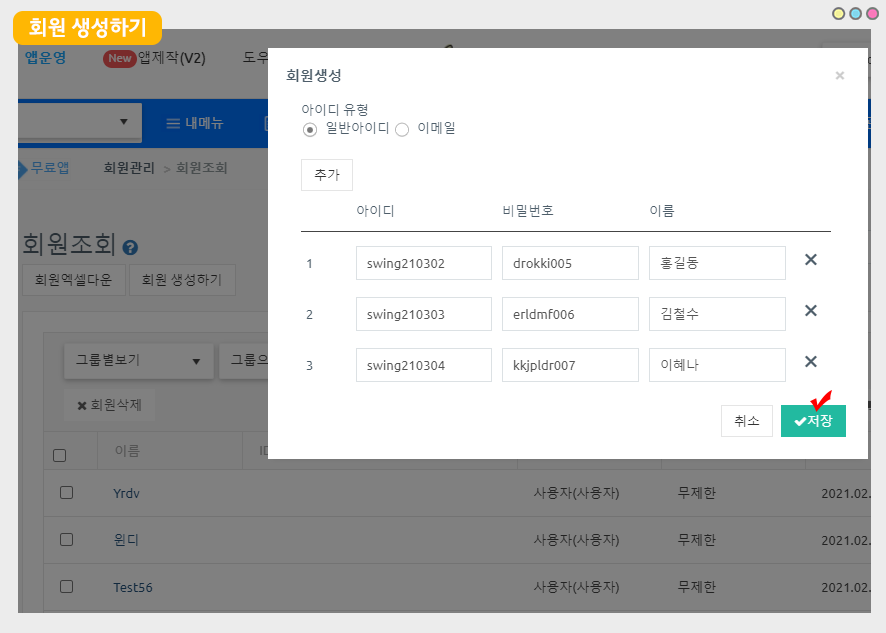Click the 저장 save button
886x633 pixels.
point(813,421)
